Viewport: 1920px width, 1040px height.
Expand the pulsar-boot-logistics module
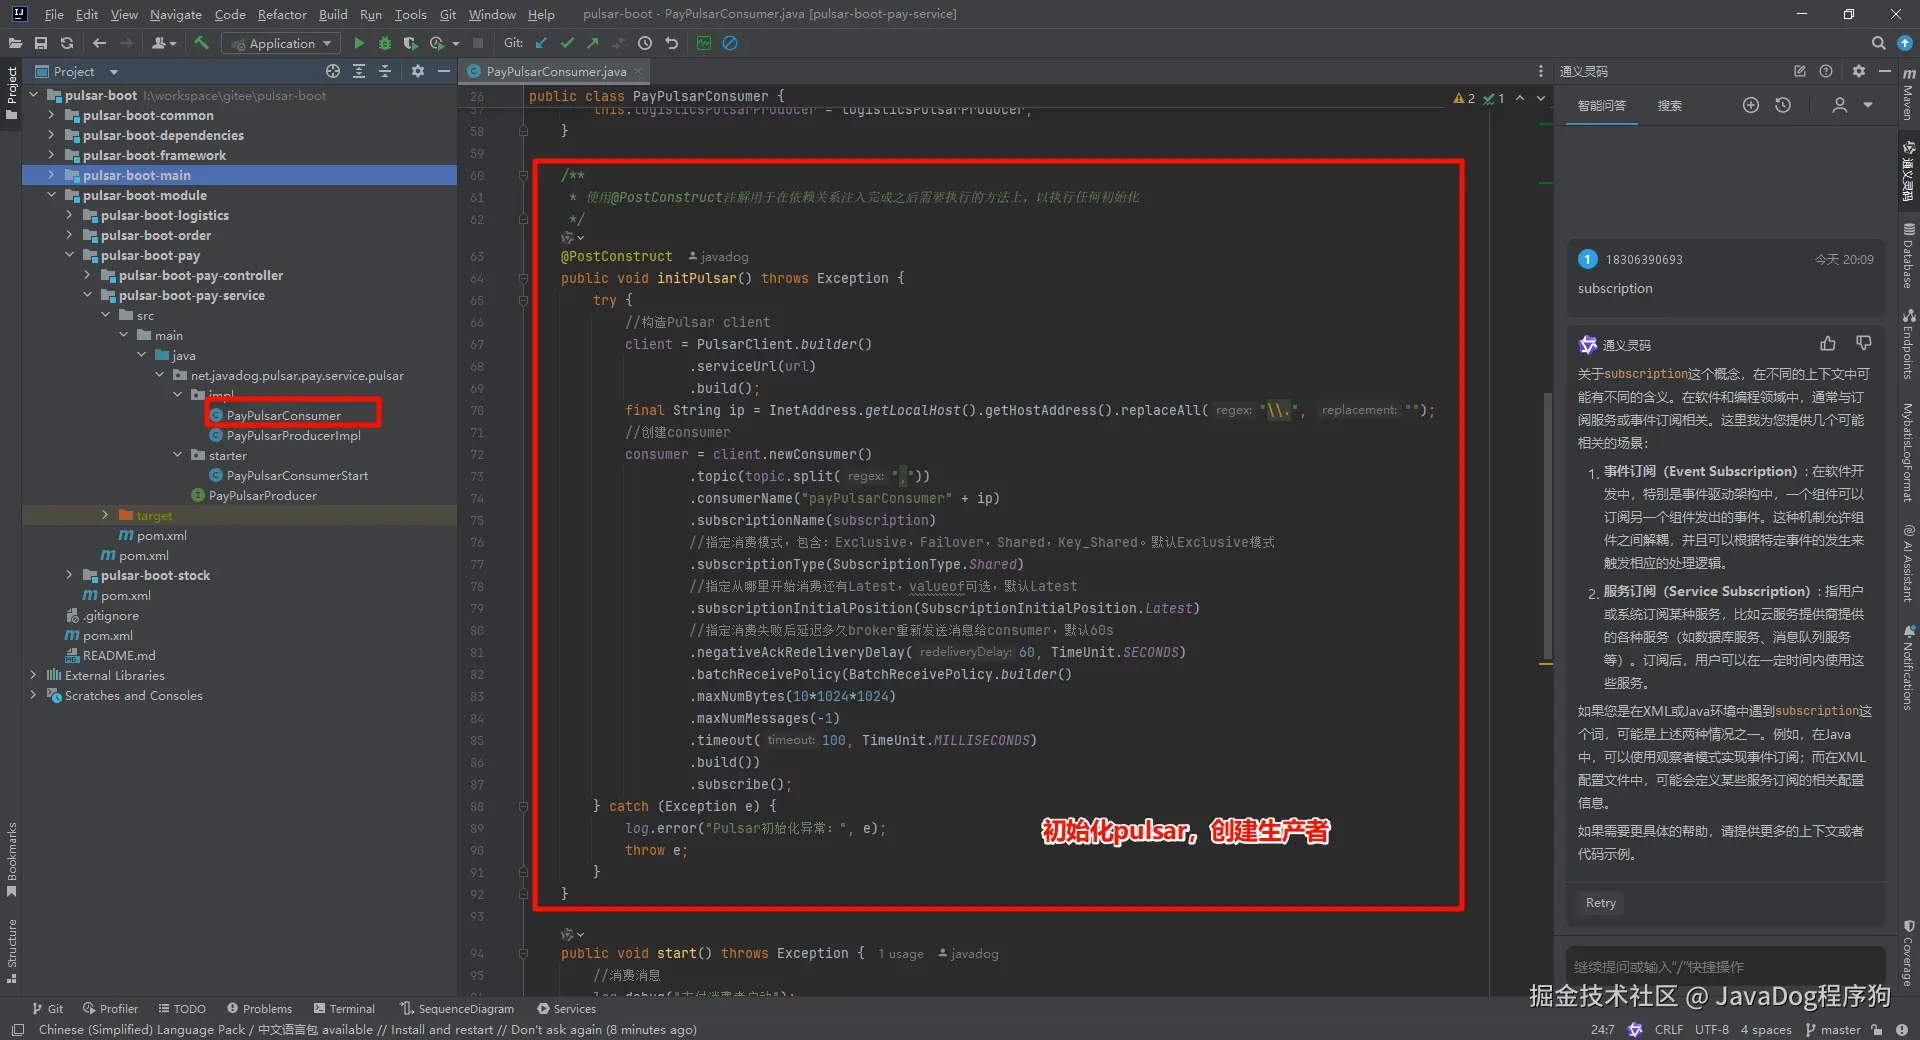click(69, 215)
